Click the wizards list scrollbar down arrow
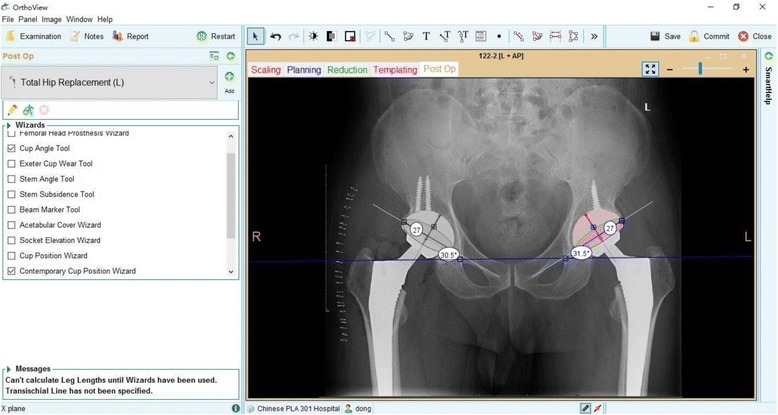Screen dimensions: 778x415 click(x=232, y=272)
